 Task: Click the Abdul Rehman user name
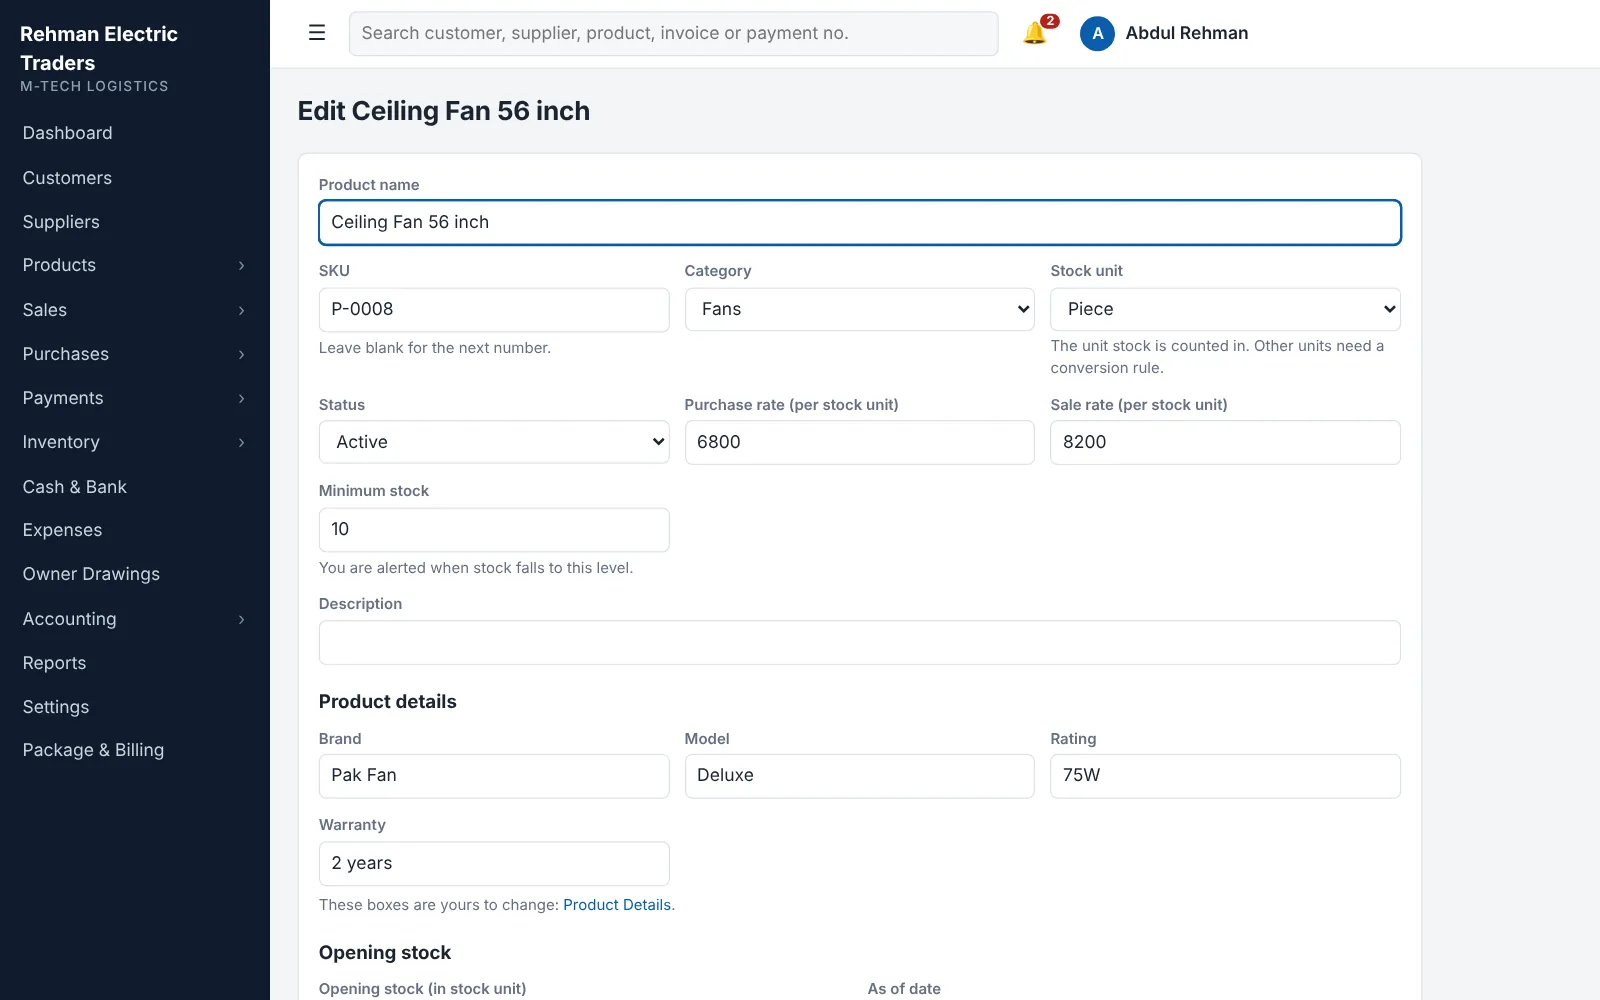click(1187, 33)
